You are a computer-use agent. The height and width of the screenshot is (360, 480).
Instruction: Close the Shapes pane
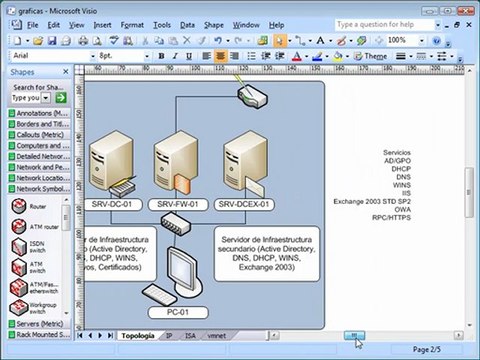tap(66, 72)
